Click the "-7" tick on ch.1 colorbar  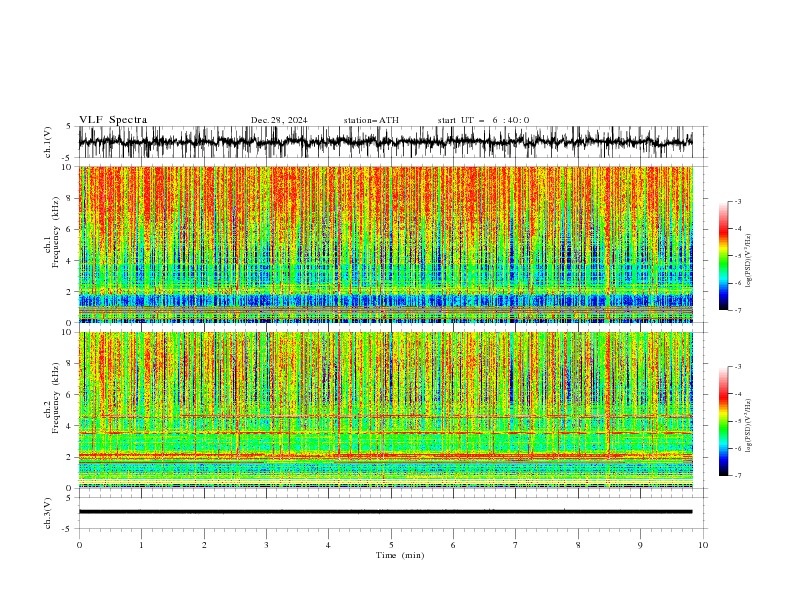tap(737, 311)
